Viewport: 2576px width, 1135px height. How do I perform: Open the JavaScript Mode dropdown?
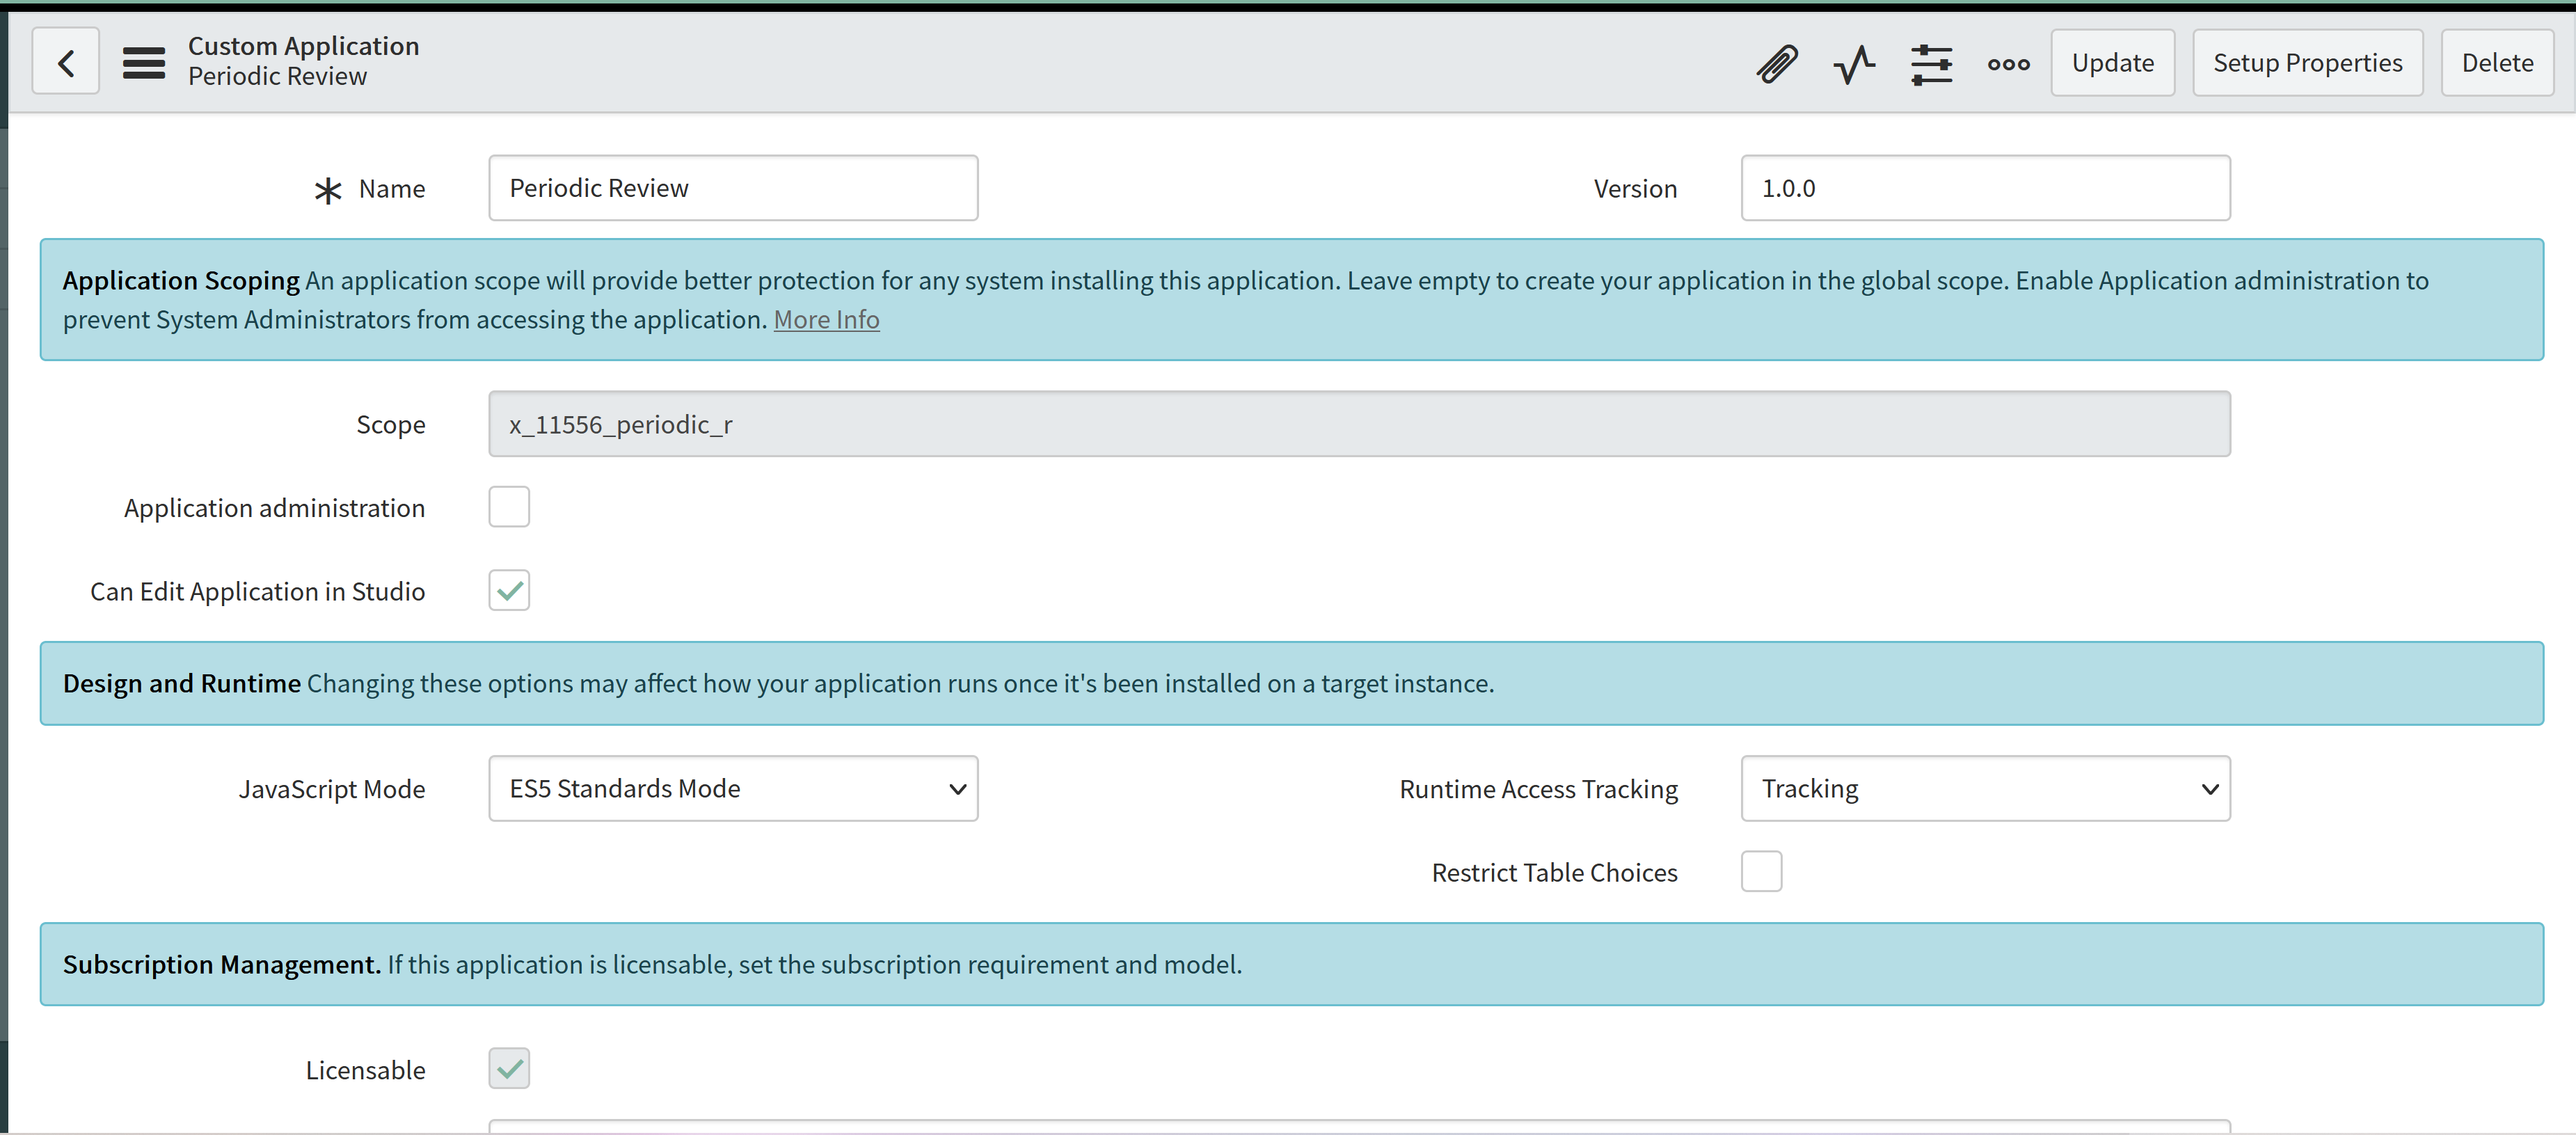coord(733,788)
